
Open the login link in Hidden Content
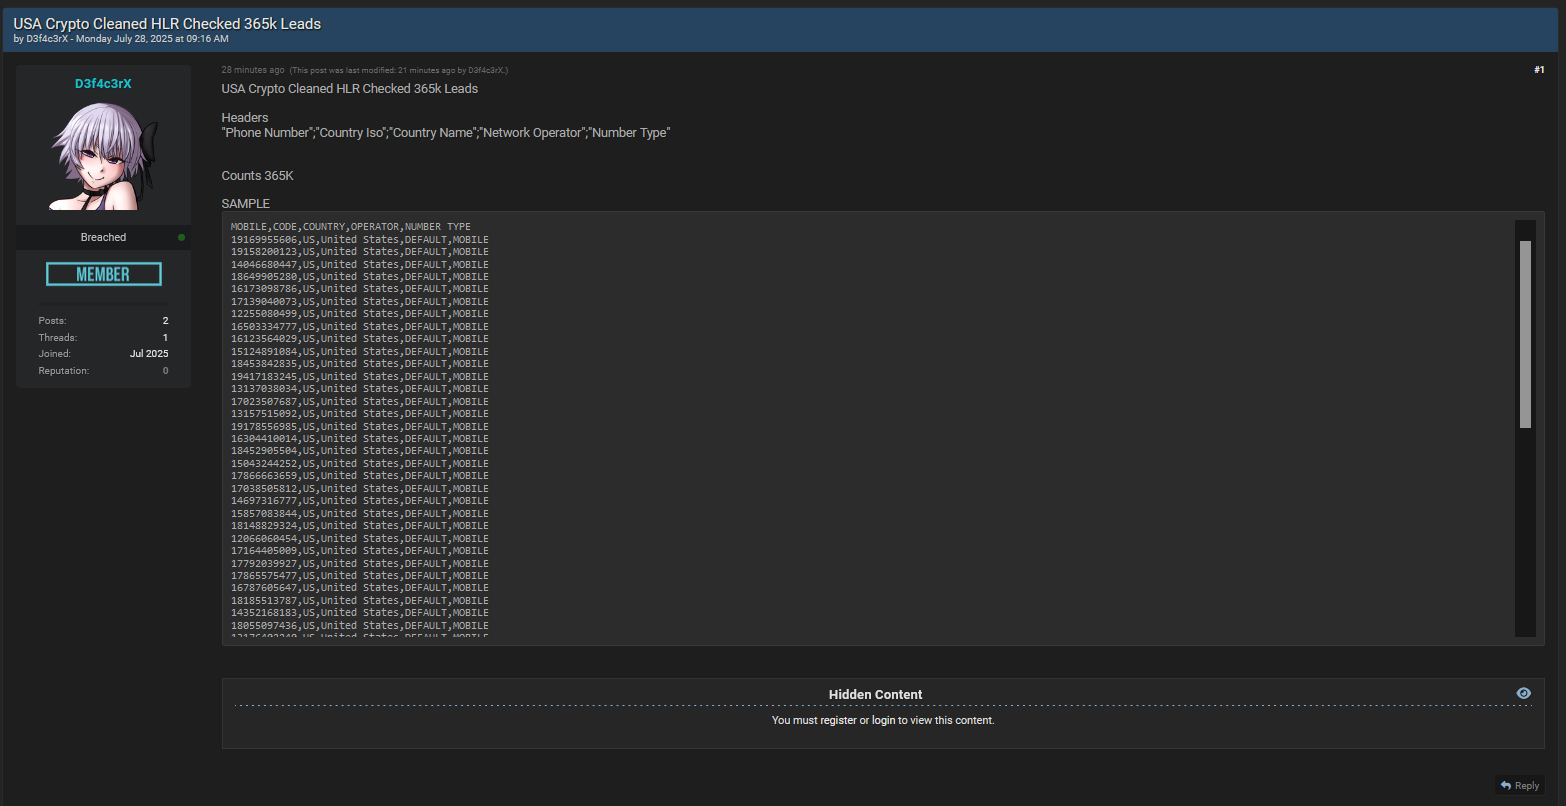883,720
